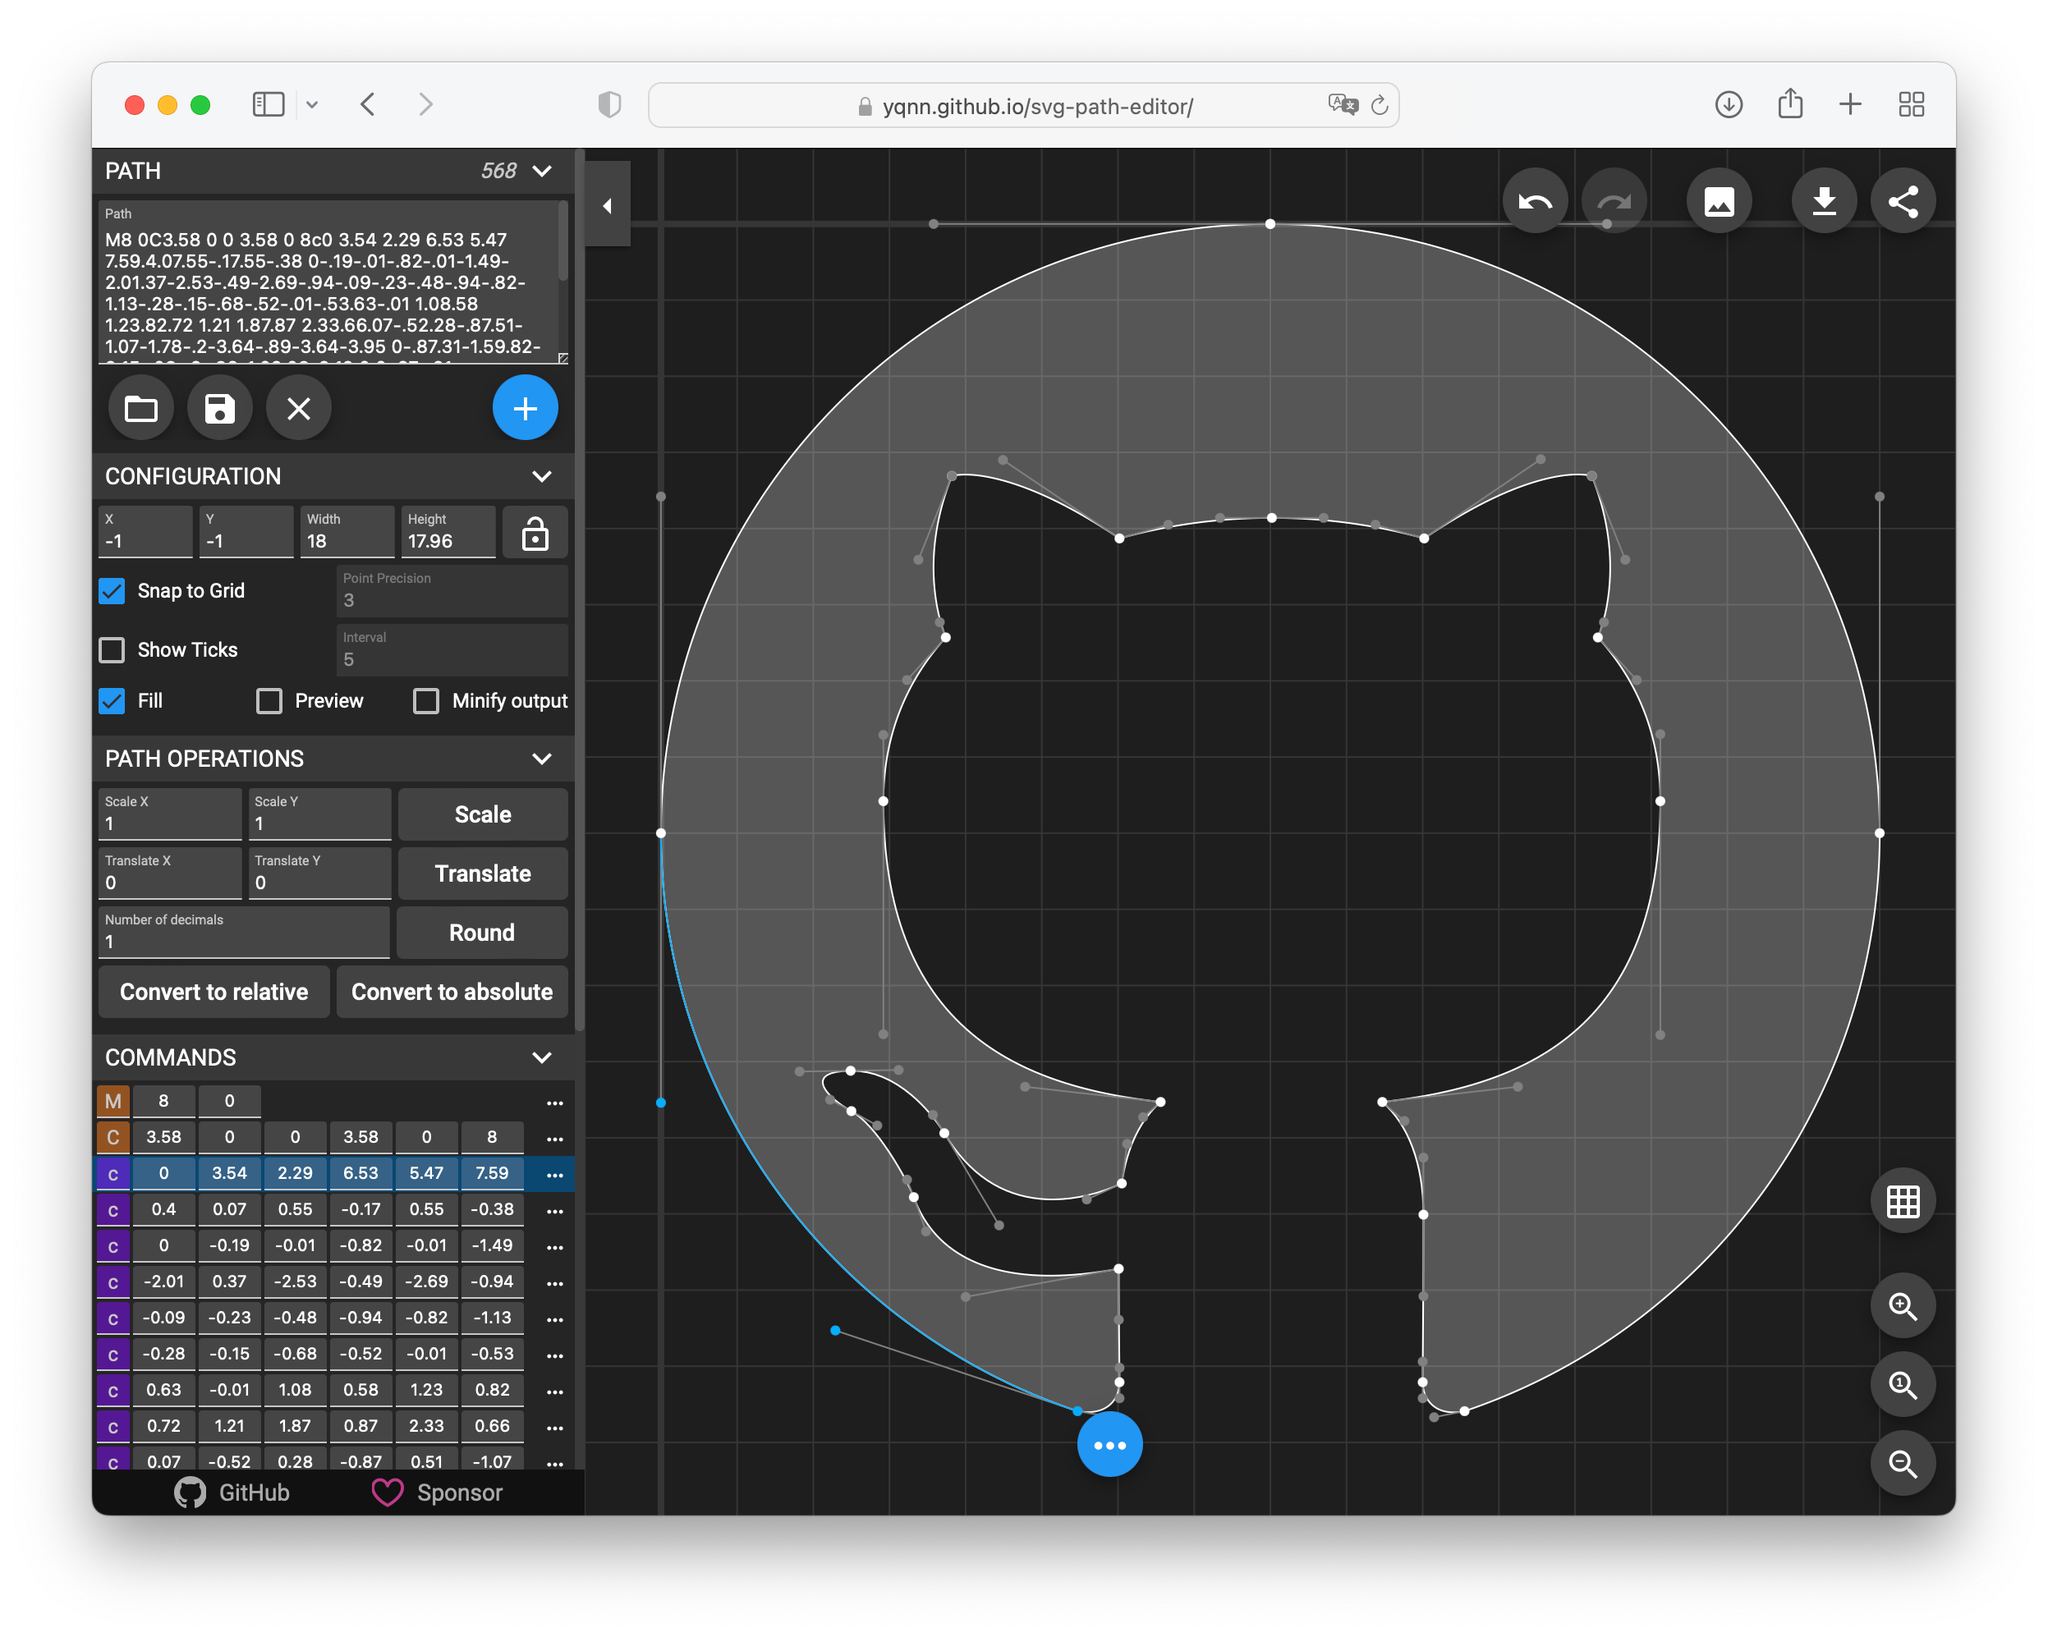Click the viewbox Y input field

point(246,532)
